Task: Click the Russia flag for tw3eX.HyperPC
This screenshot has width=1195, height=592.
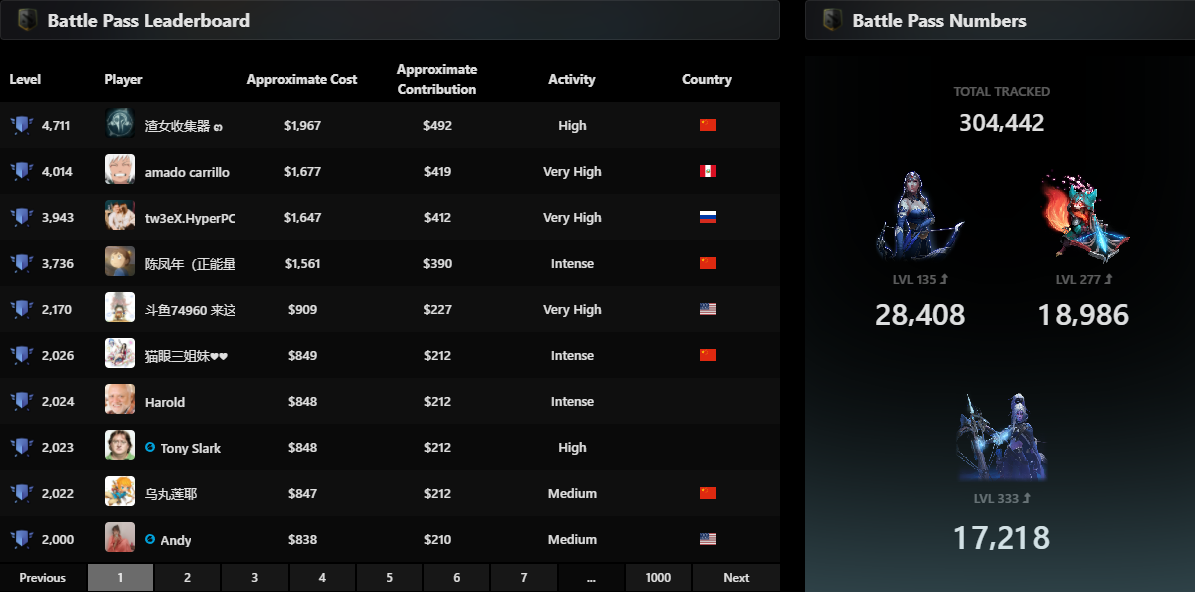Action: pos(708,218)
